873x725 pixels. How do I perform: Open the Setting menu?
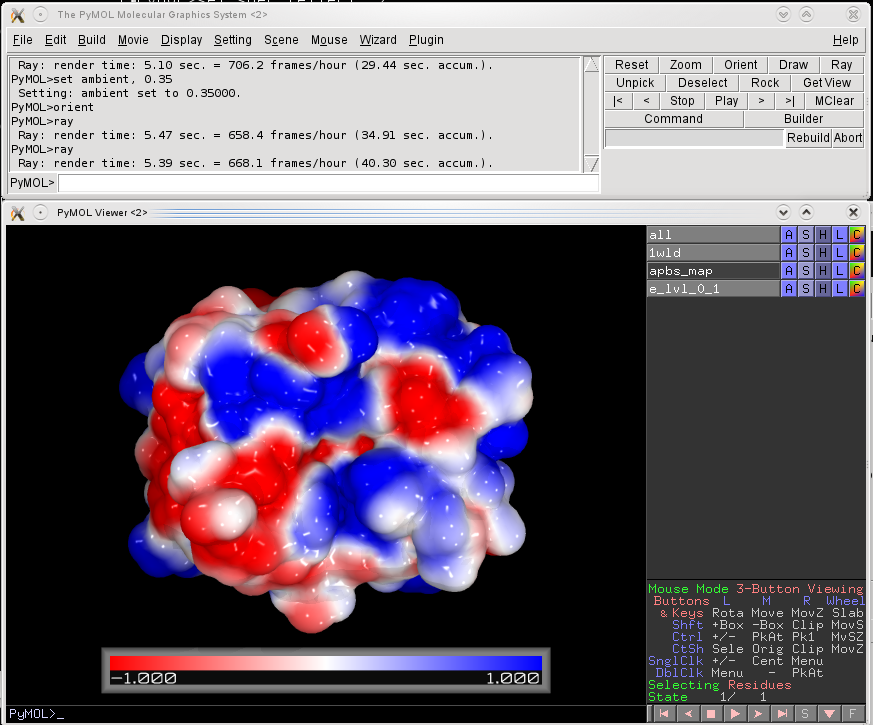(233, 40)
